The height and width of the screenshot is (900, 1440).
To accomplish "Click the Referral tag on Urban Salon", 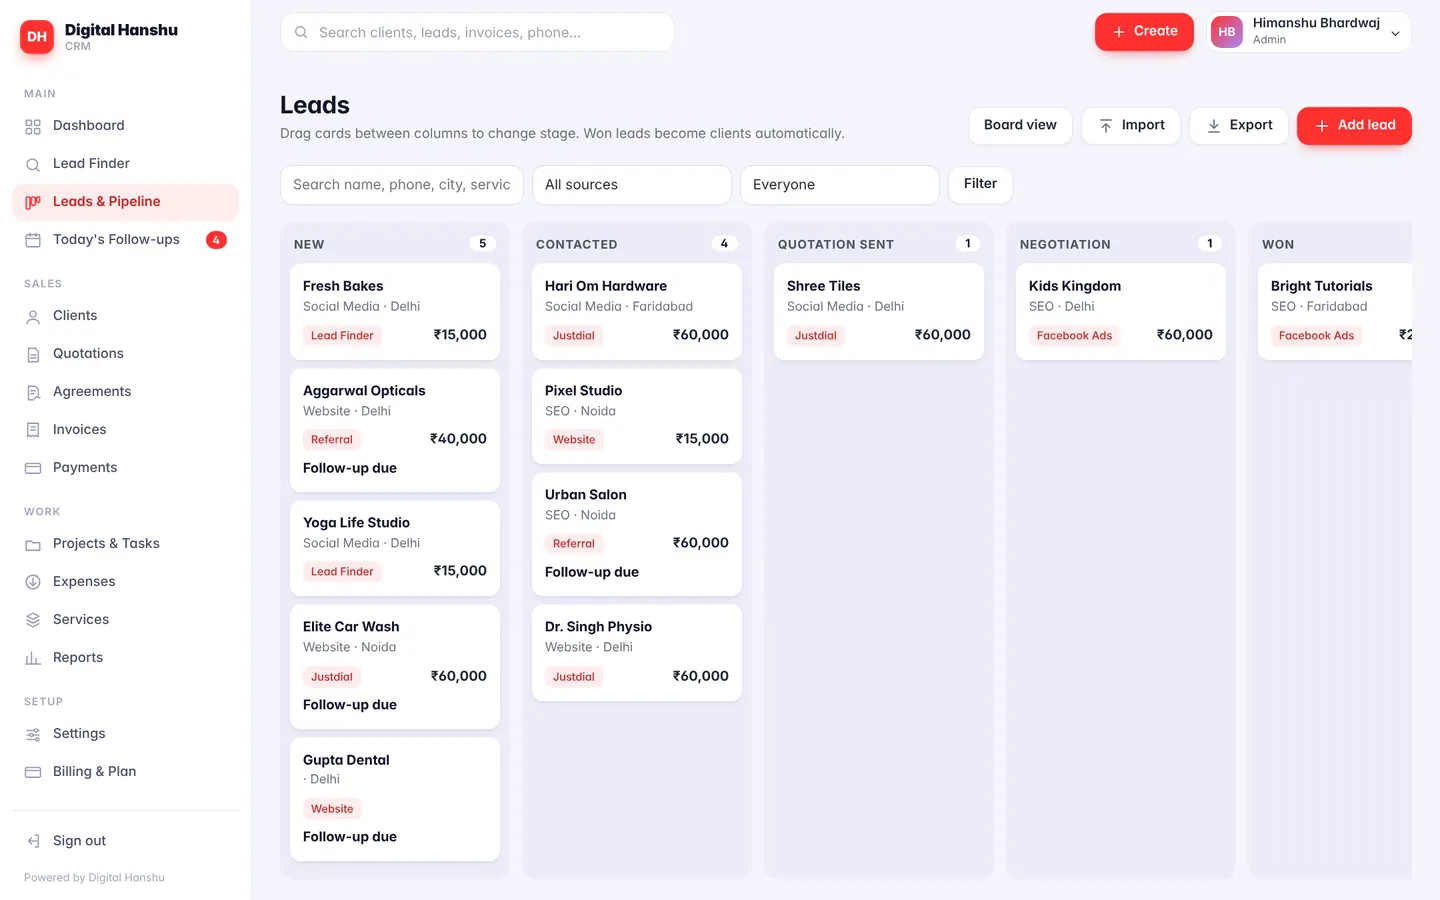I will 574,544.
